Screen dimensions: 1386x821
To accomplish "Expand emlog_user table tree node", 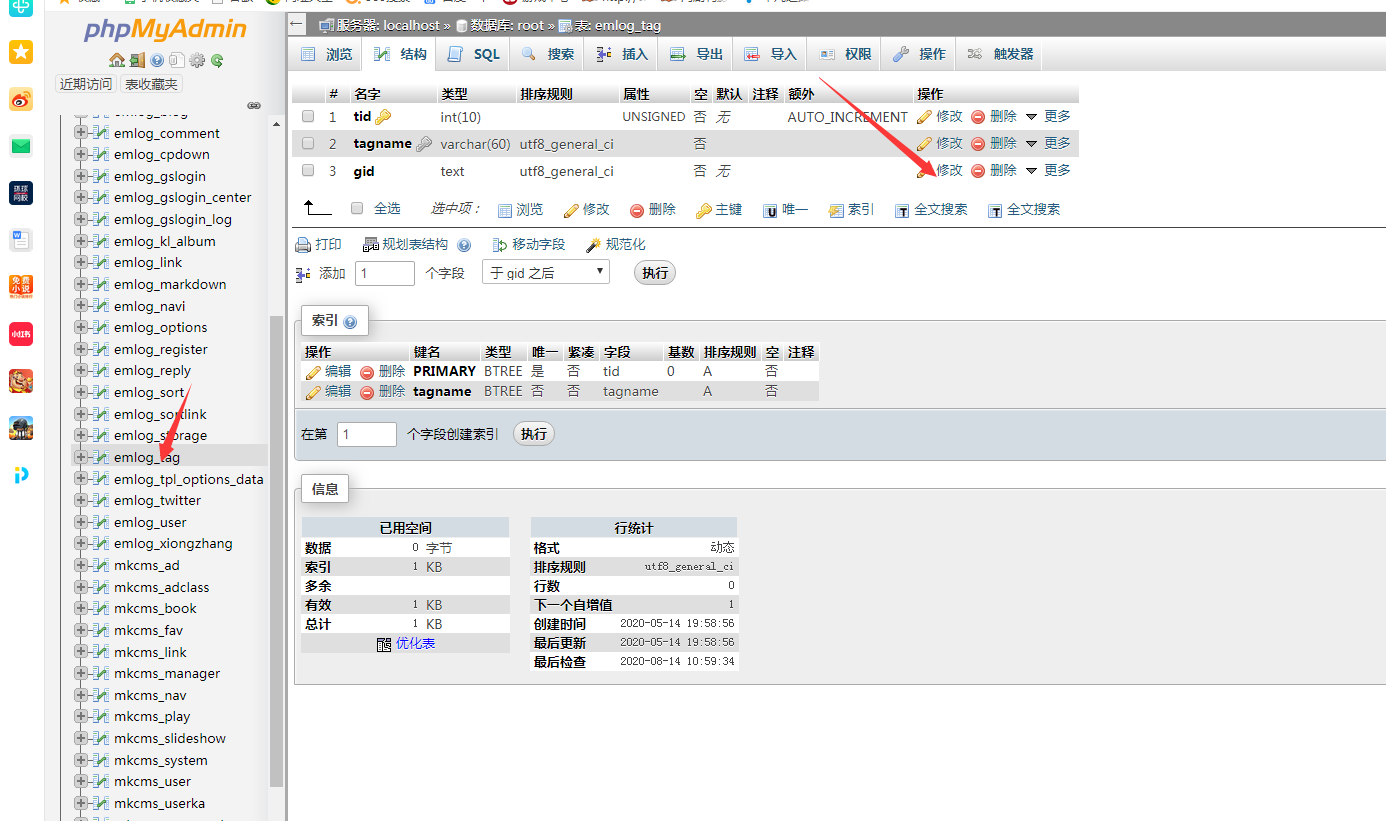I will pos(81,522).
